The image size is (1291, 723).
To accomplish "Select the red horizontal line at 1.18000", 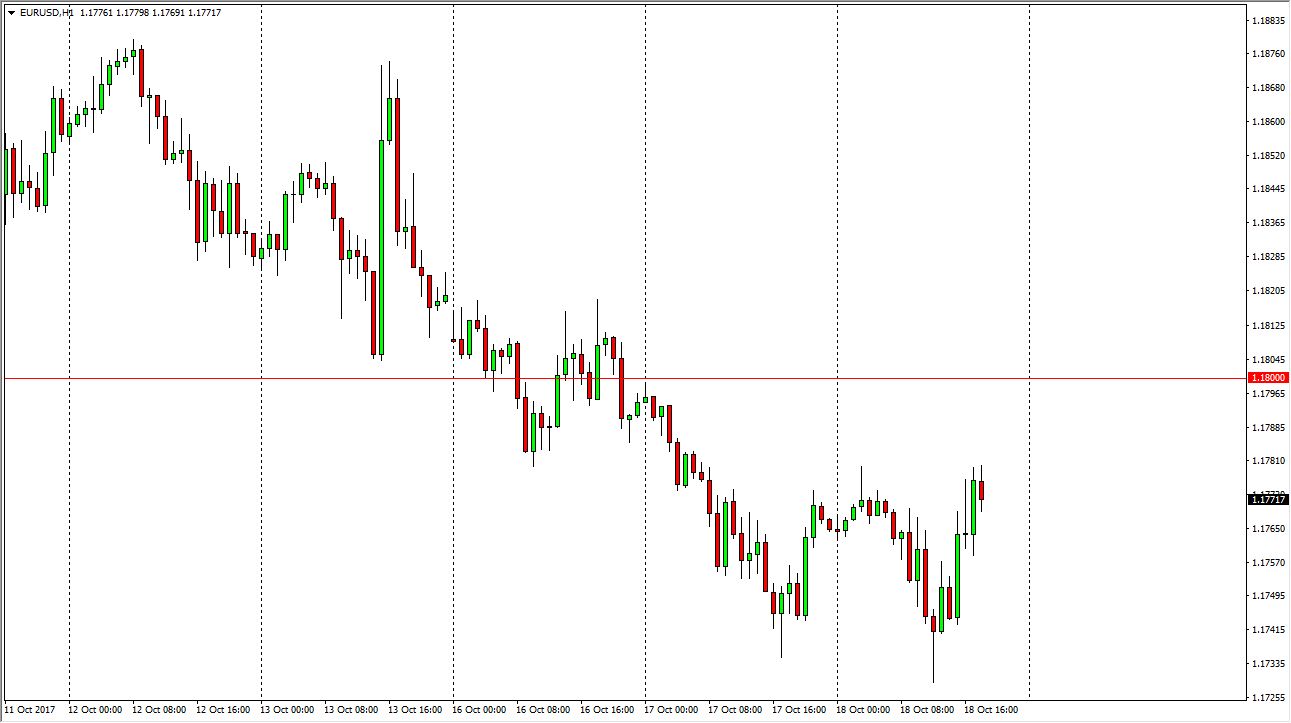I will [x=600, y=378].
